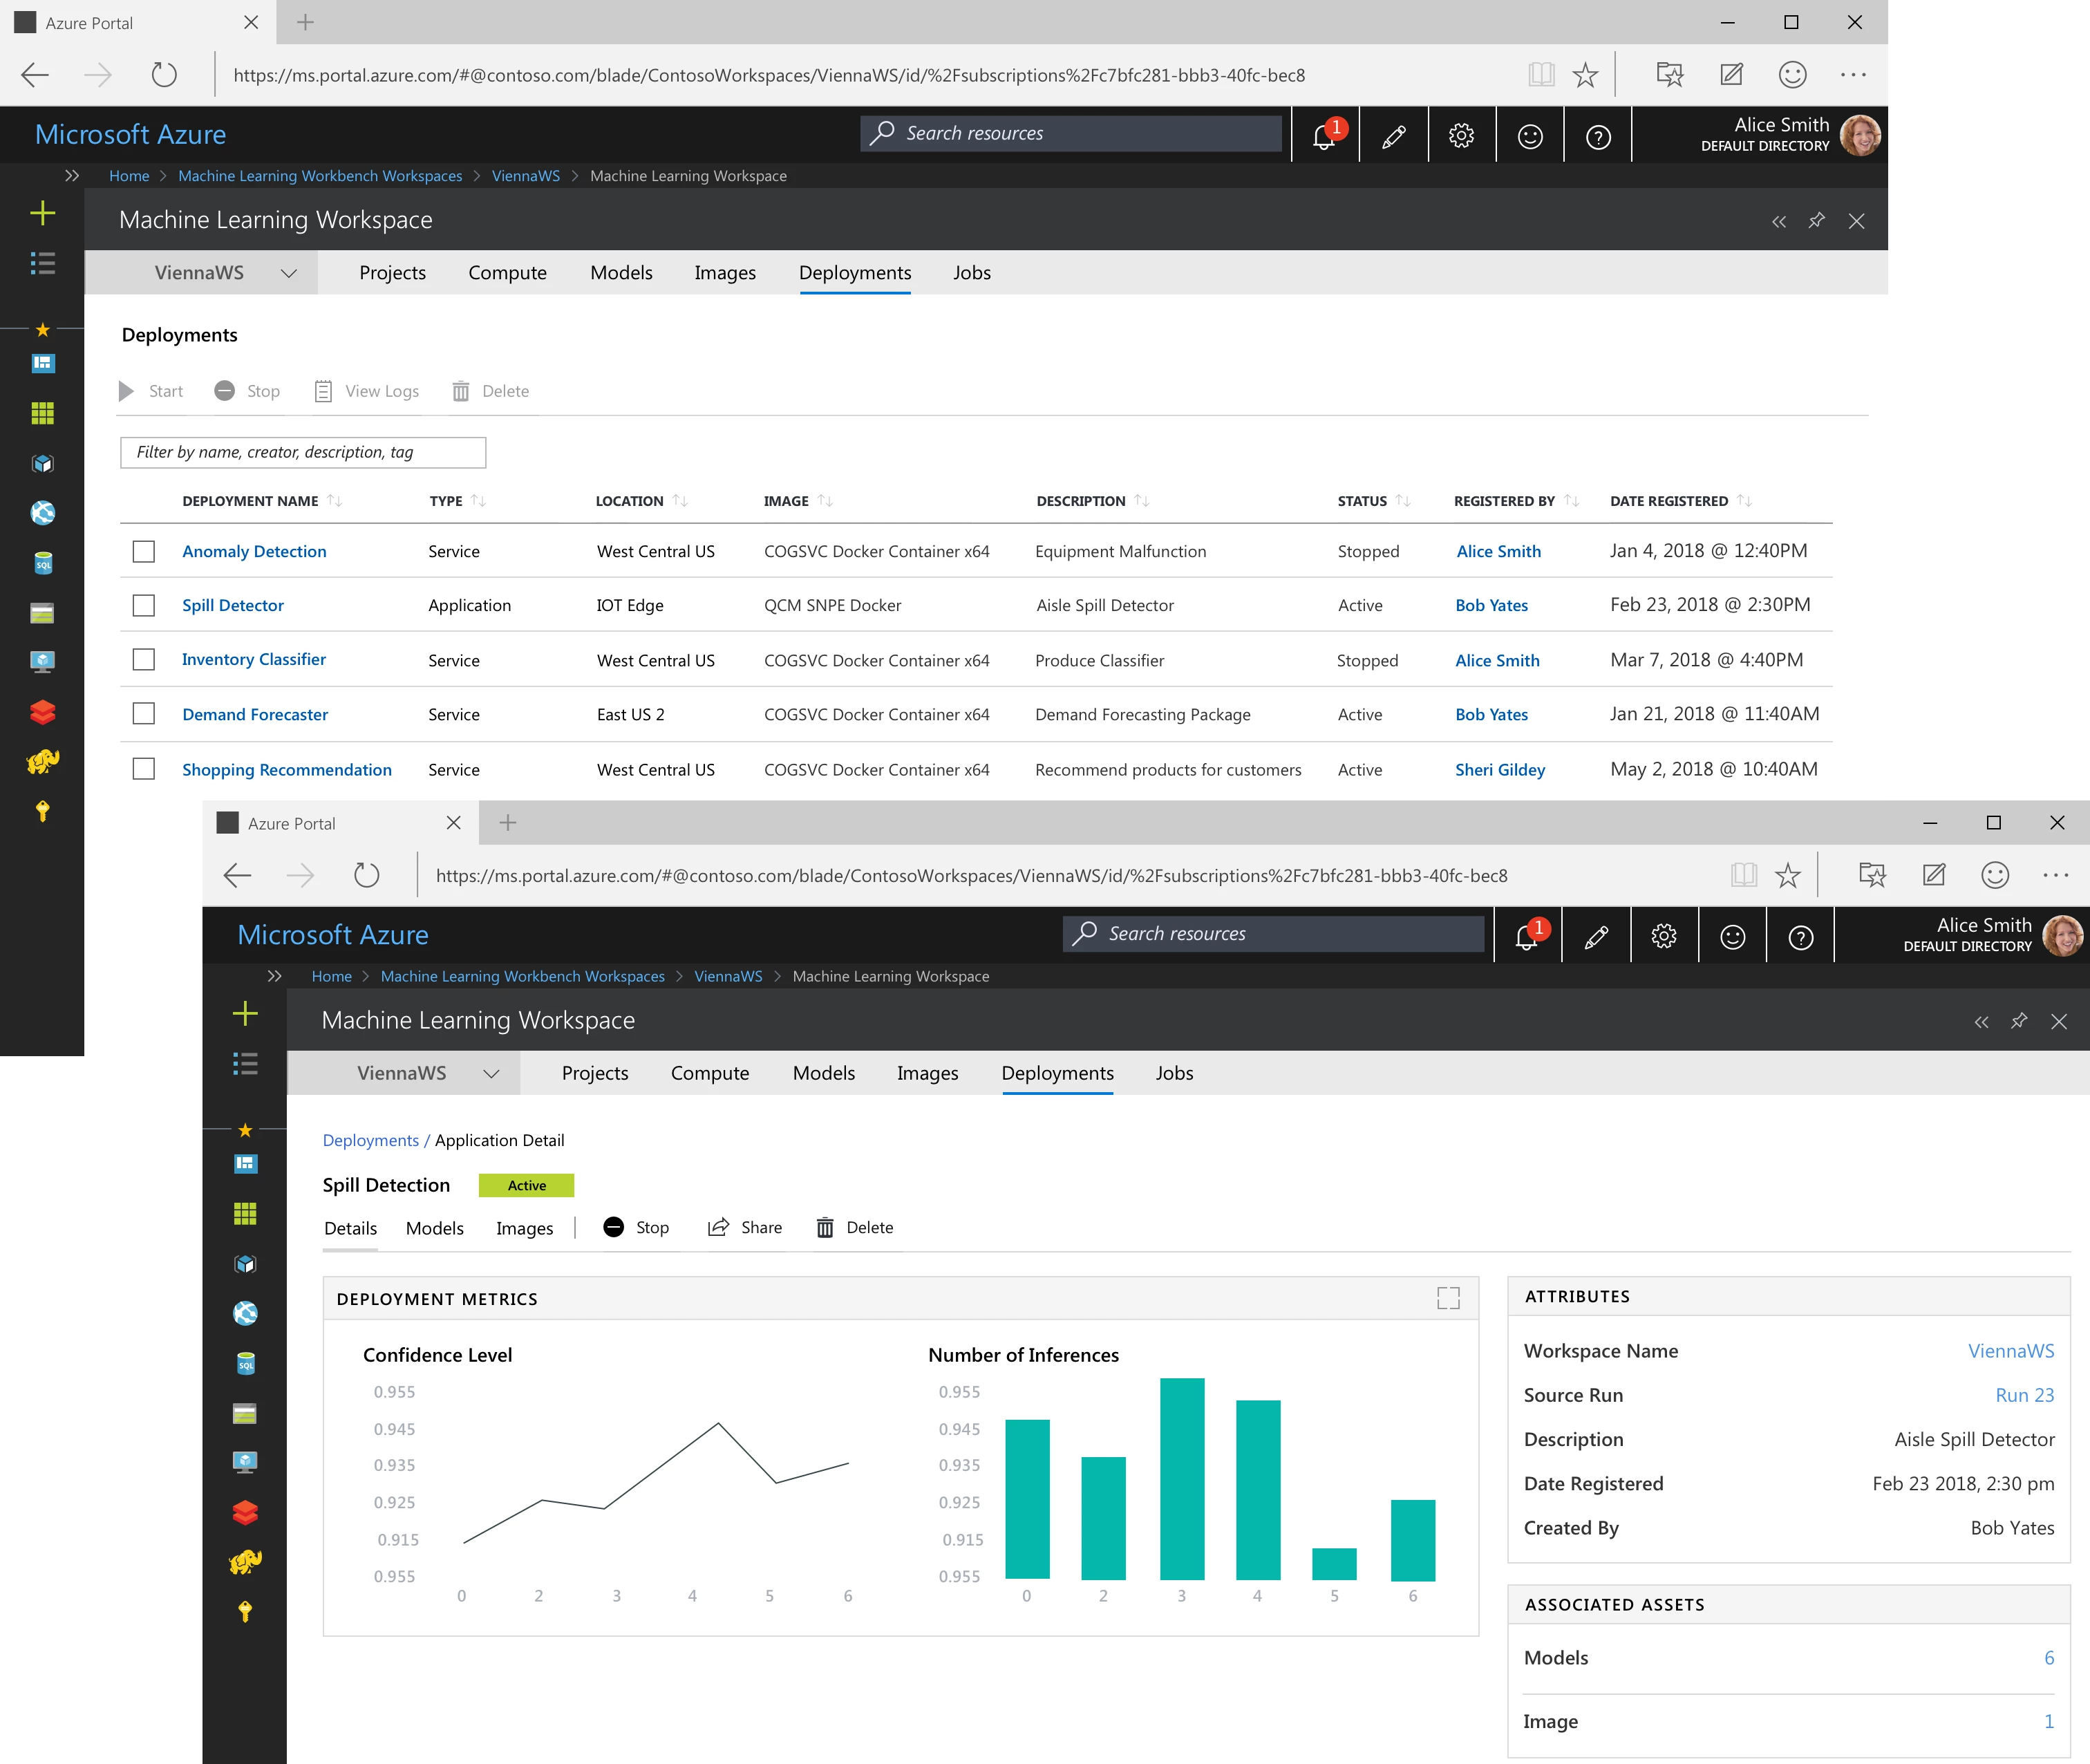Click the associated Models count 6

2049,1658
